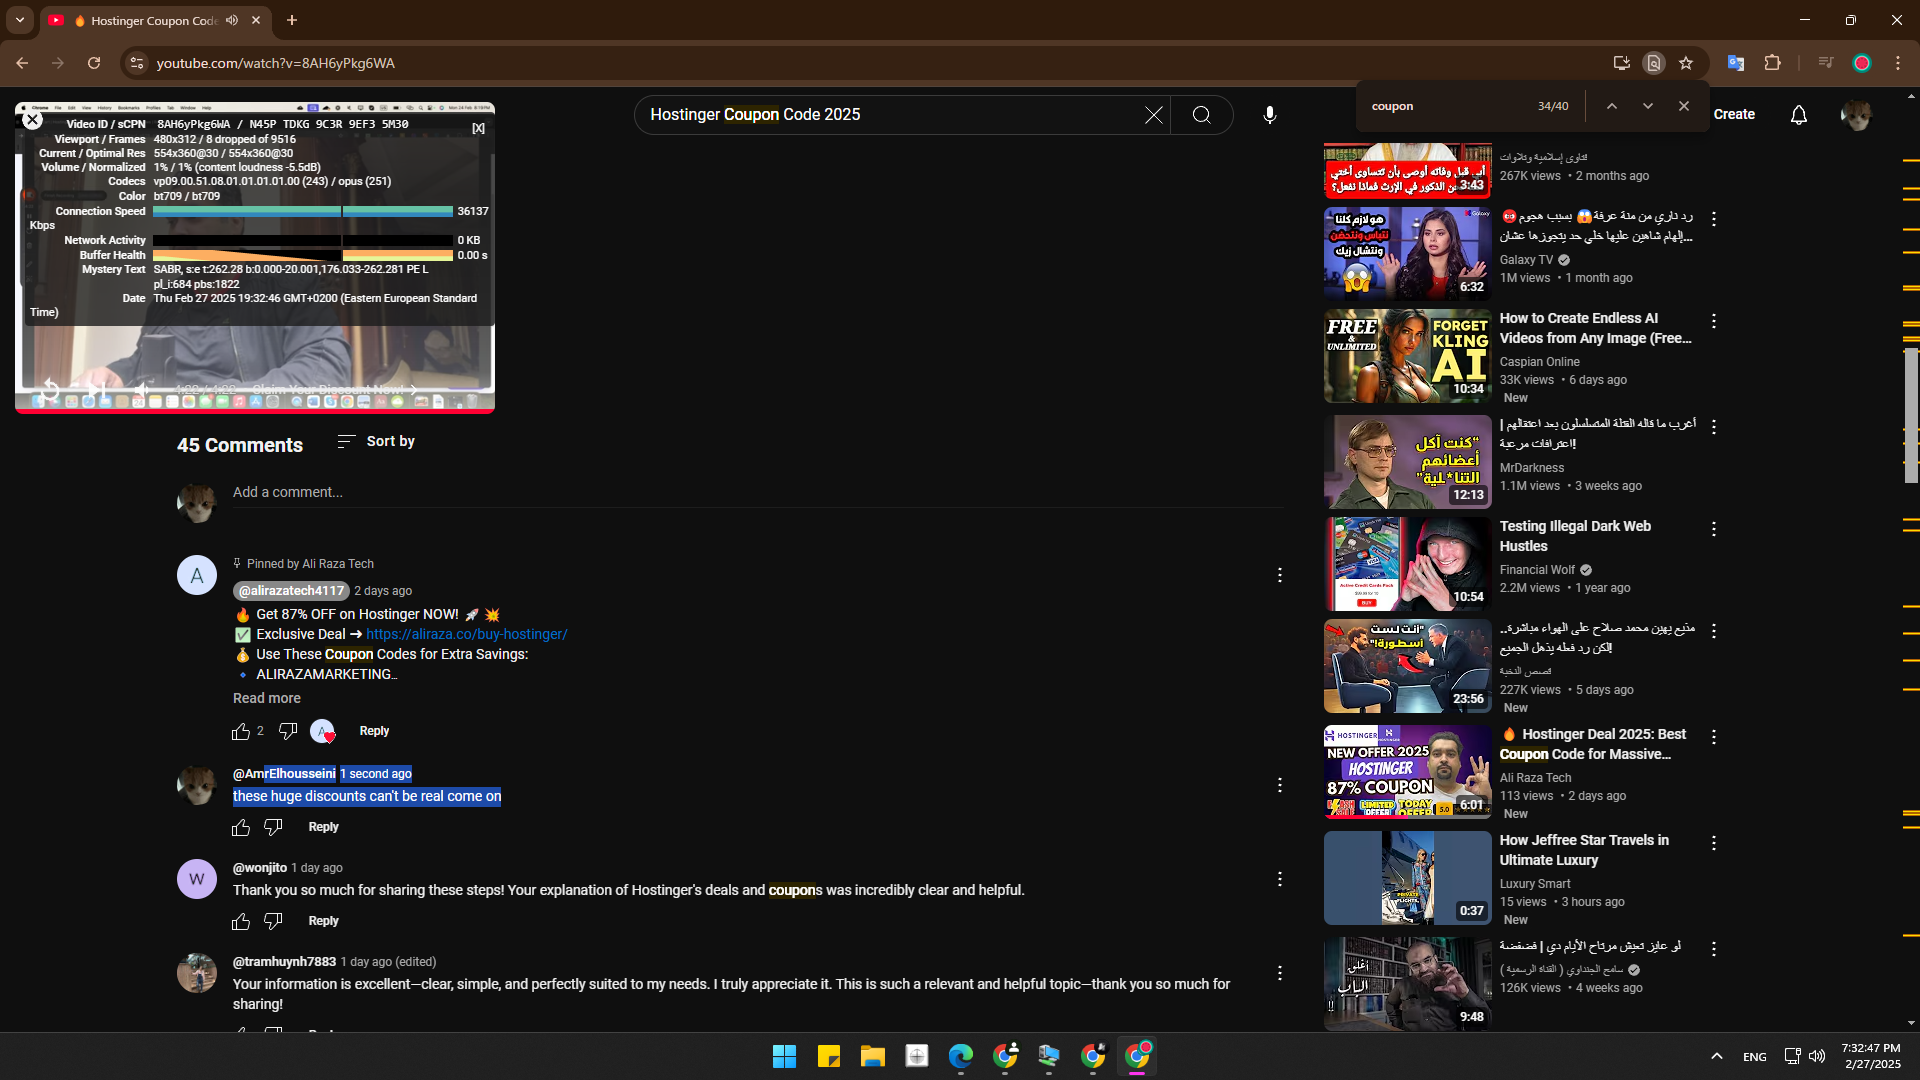This screenshot has width=1920, height=1080.
Task: Click the Add a comment field
Action: pos(758,493)
